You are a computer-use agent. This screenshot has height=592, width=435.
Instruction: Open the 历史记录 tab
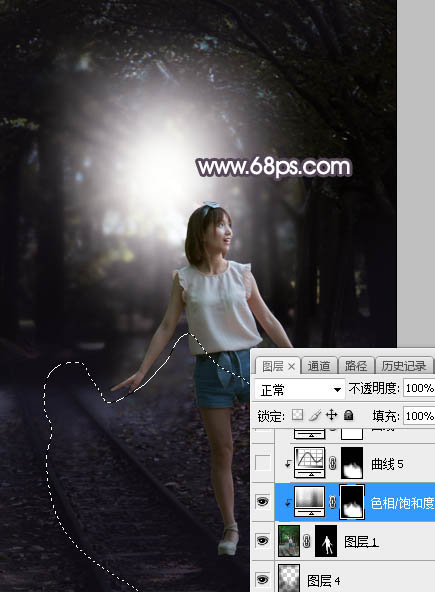click(404, 366)
